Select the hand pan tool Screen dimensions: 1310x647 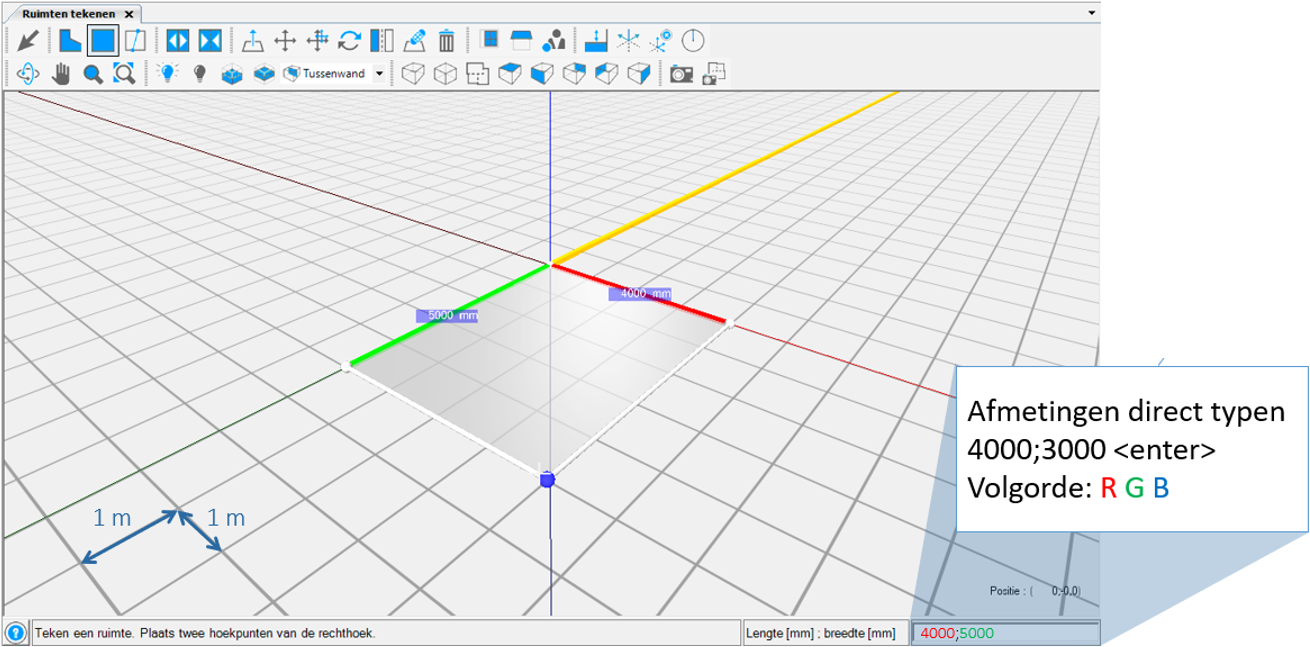click(62, 73)
